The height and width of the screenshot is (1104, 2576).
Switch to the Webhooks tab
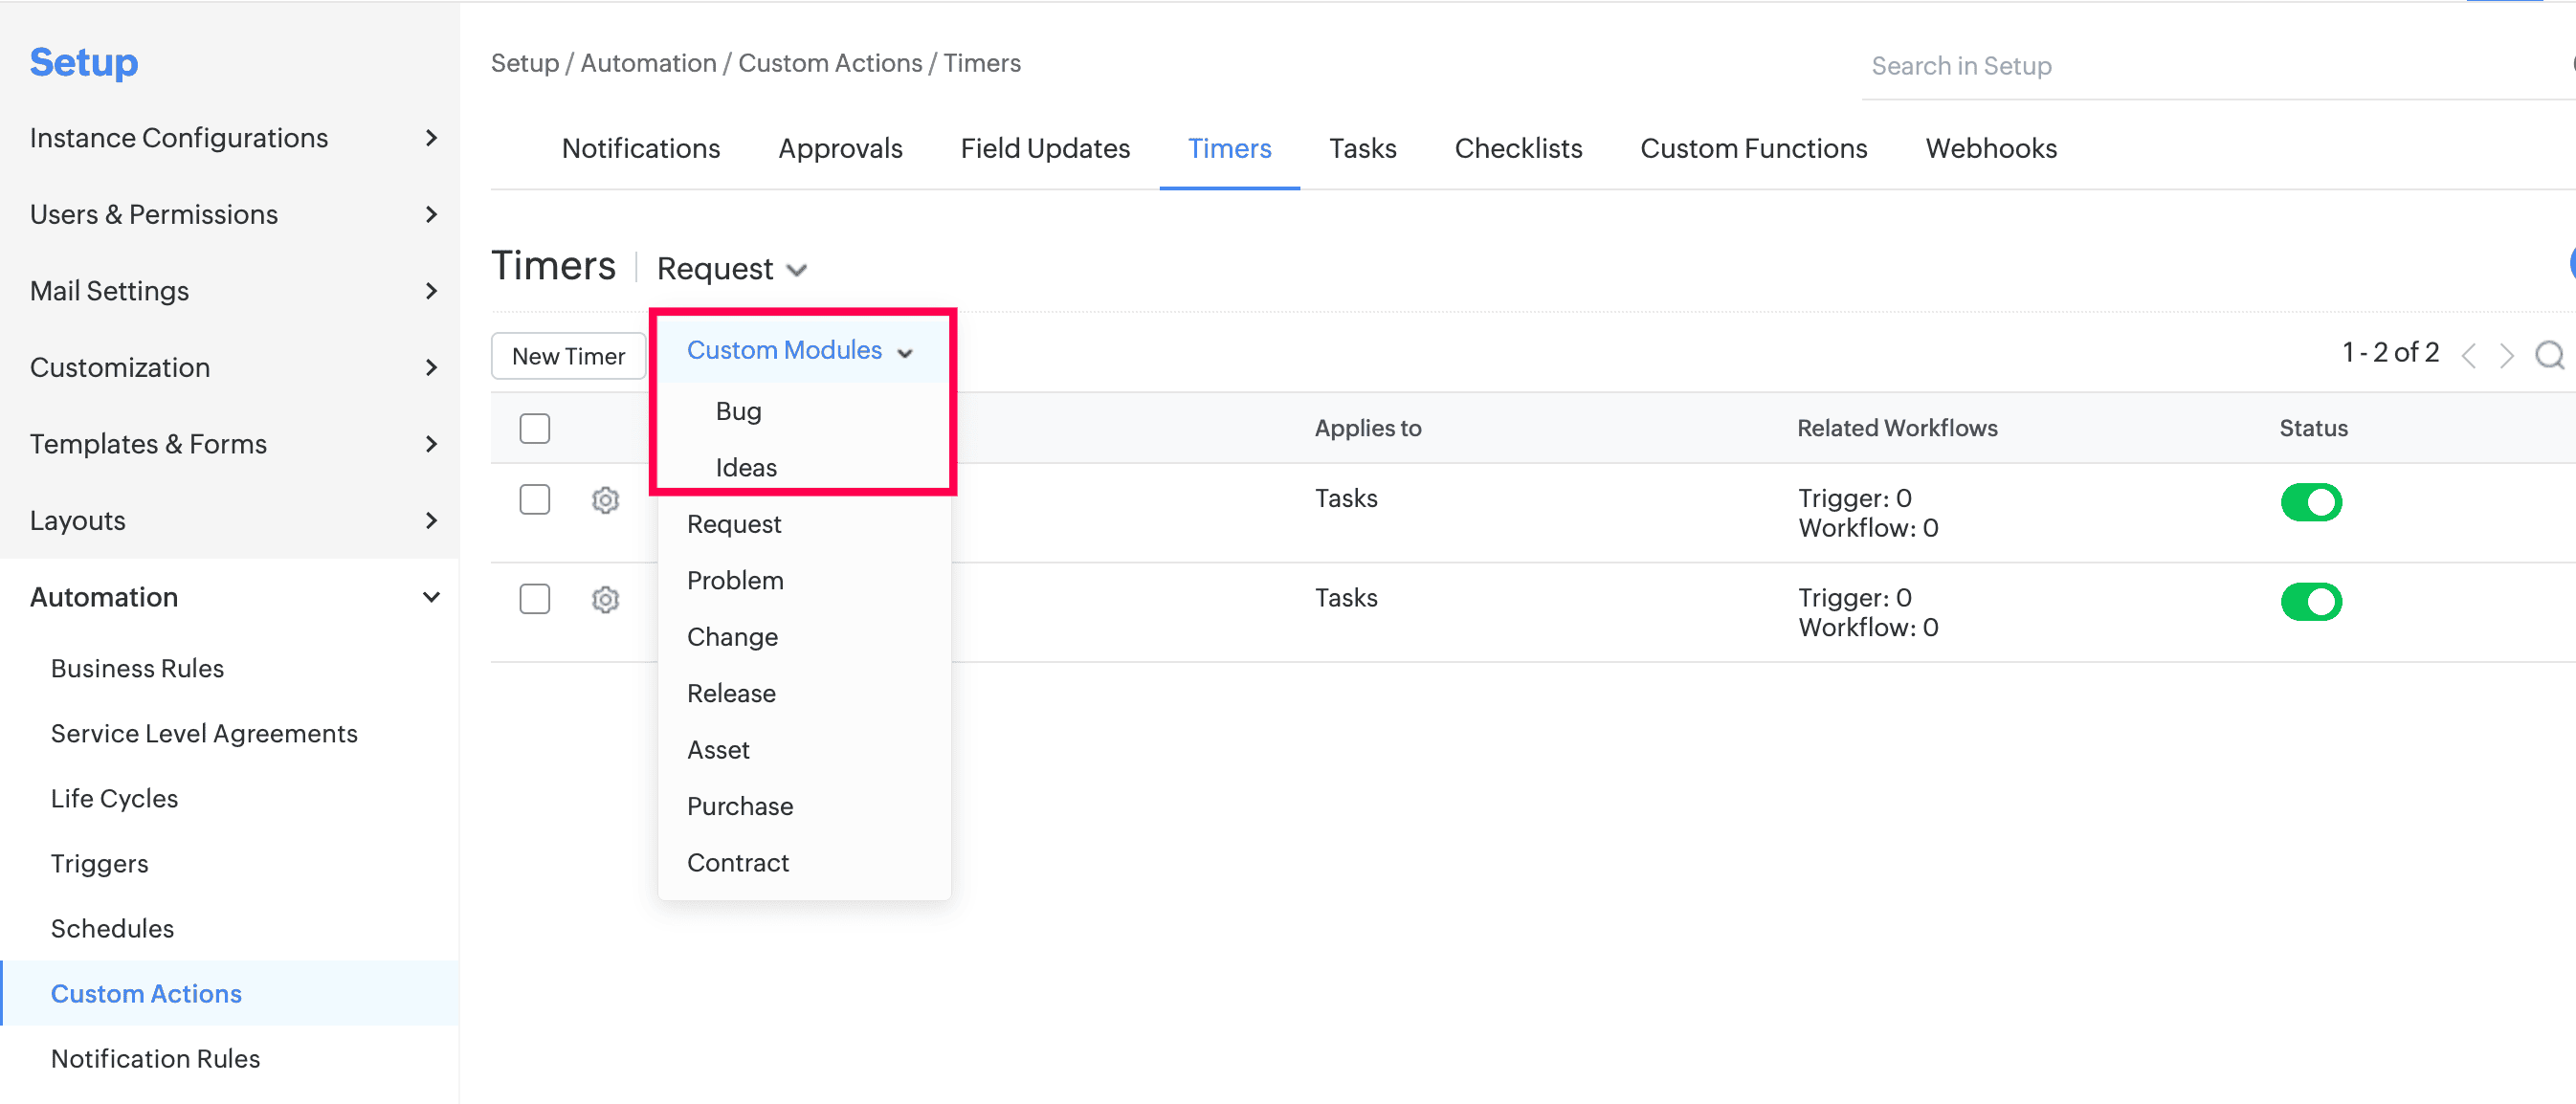(1990, 148)
